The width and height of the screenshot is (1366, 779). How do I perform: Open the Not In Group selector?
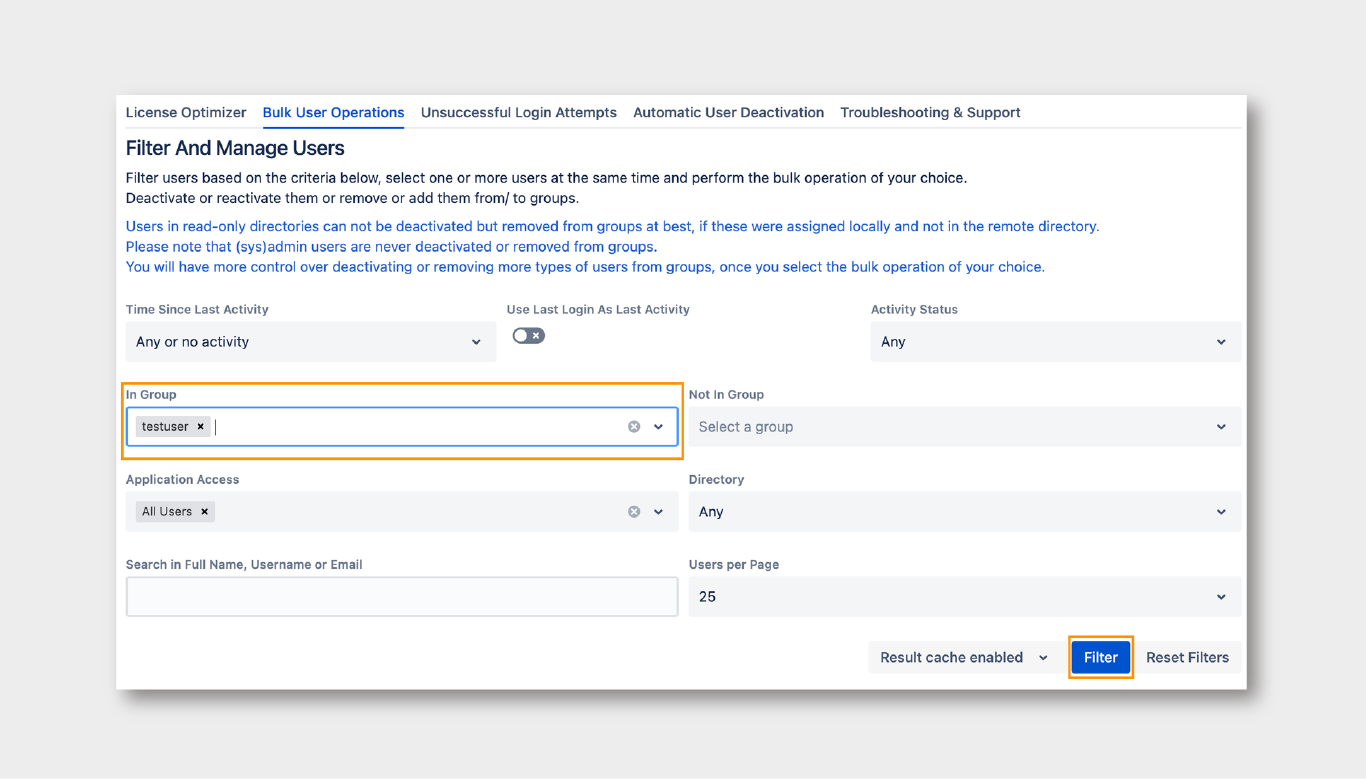(x=965, y=427)
